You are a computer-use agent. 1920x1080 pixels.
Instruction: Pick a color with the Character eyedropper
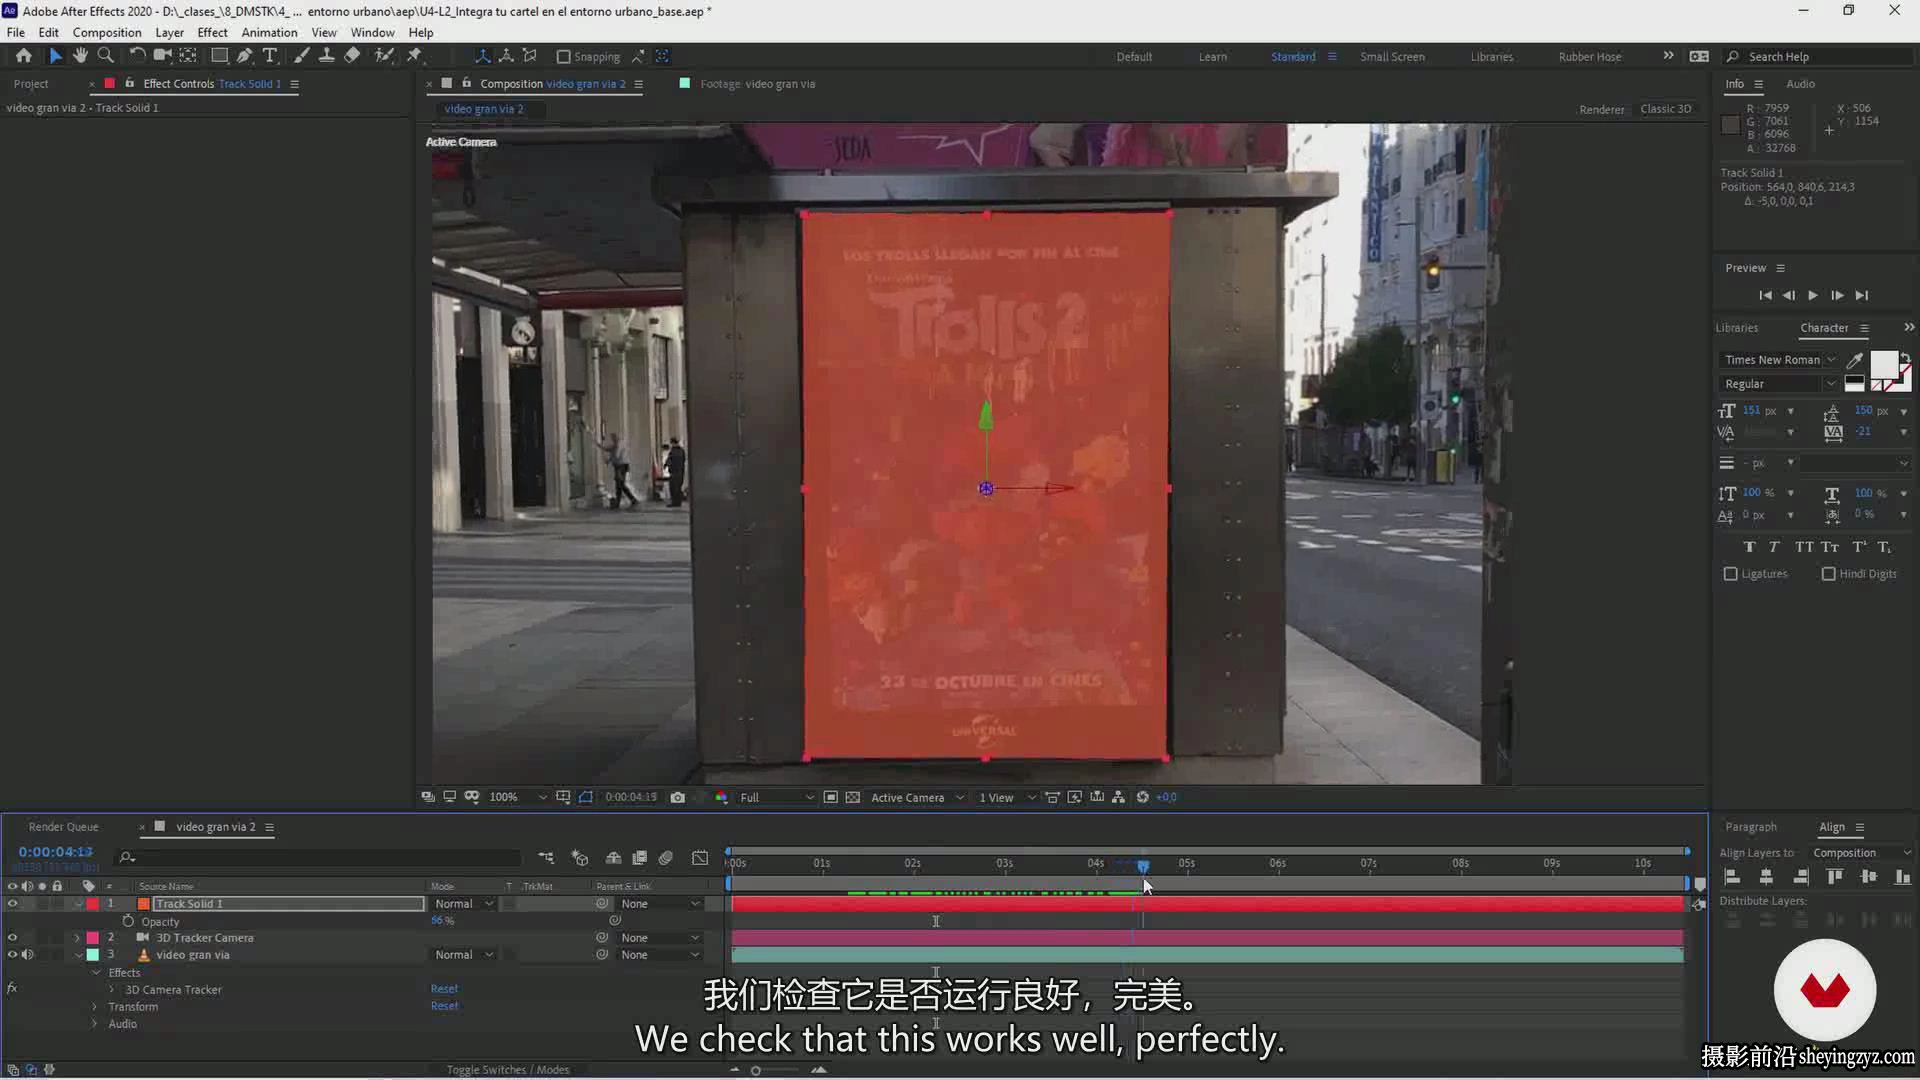[x=1854, y=360]
